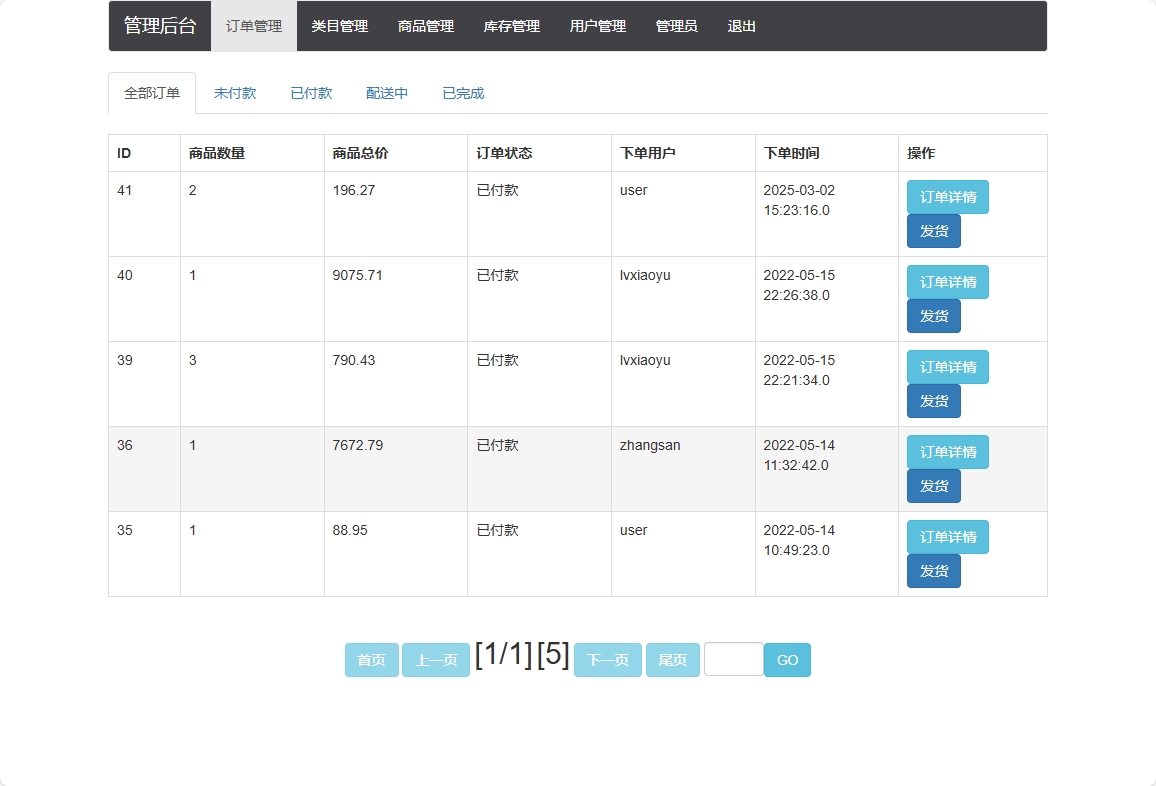
Task: Select 用户管理 in the navbar
Action: click(598, 26)
